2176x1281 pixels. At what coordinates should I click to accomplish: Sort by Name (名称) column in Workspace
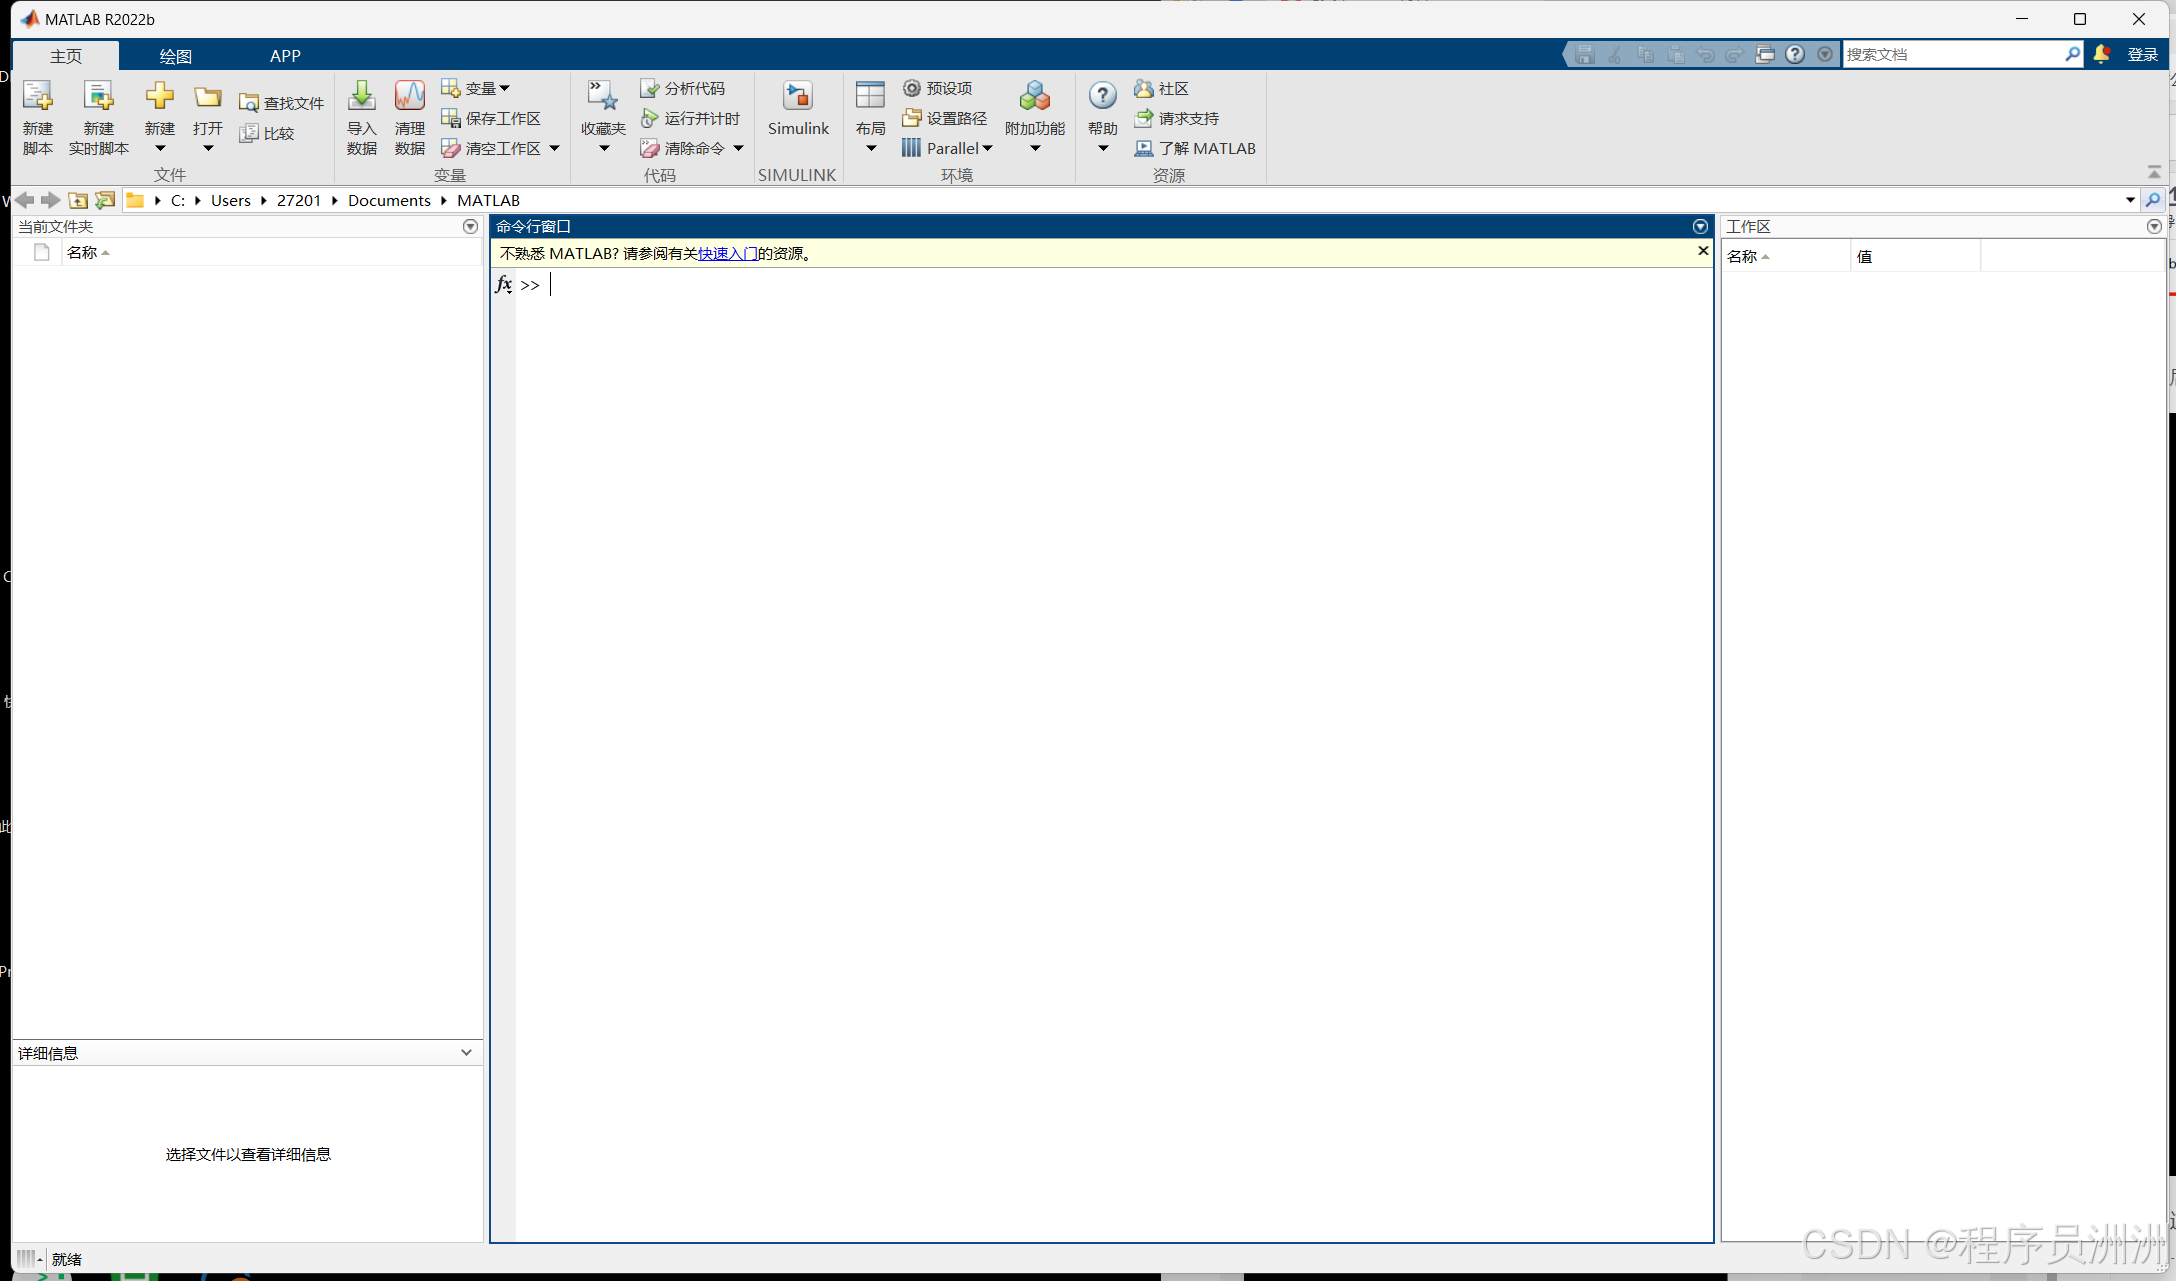[x=1785, y=257]
